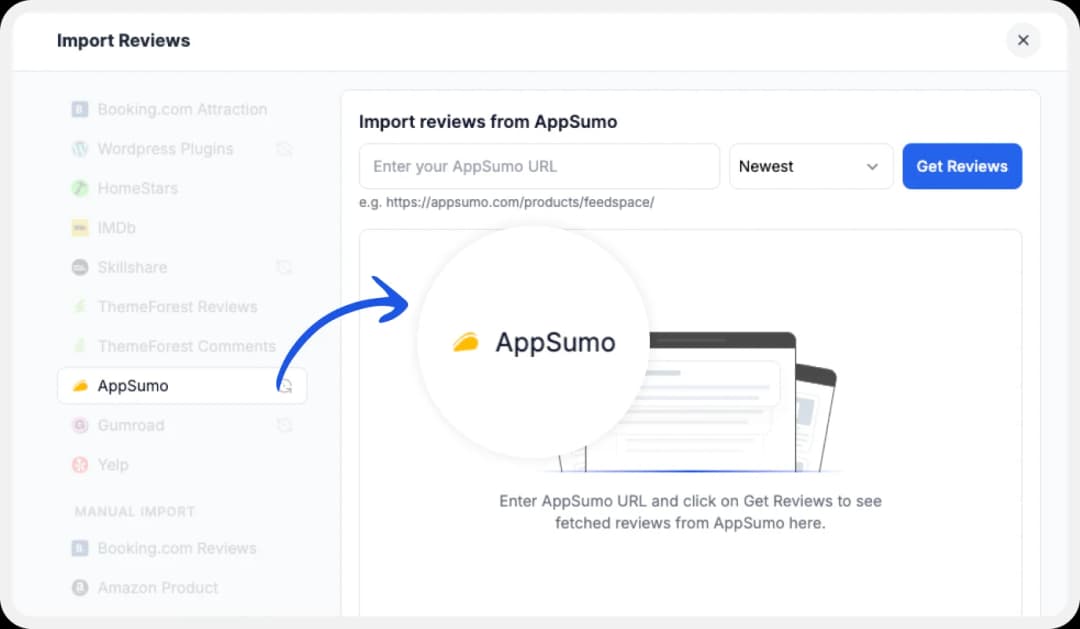This screenshot has width=1080, height=629.
Task: Click the IMDb icon in the sidebar
Action: 80,227
